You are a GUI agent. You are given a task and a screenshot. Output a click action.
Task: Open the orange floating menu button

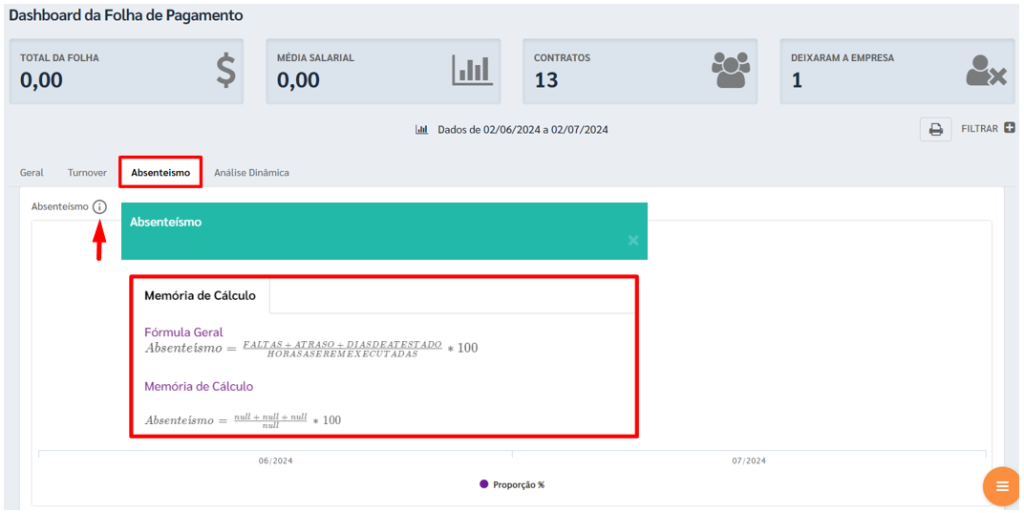click(x=1001, y=486)
